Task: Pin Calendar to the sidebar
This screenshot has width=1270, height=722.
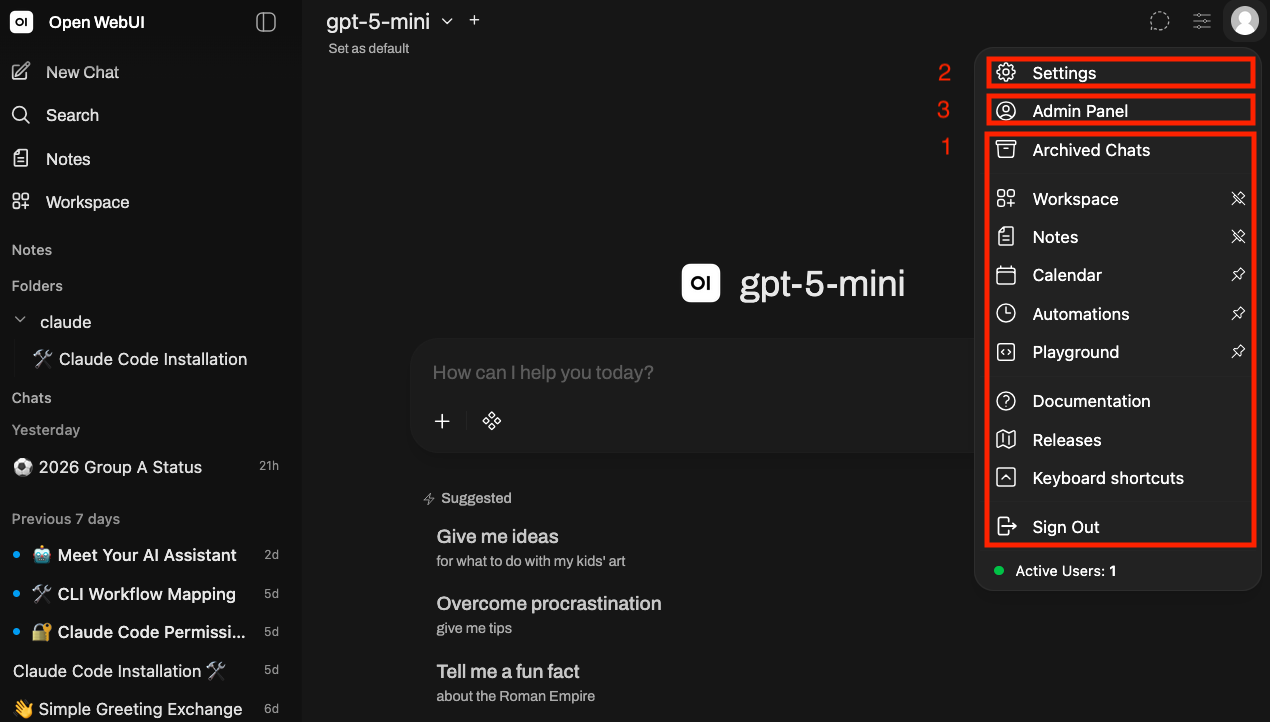Action: pos(1238,275)
